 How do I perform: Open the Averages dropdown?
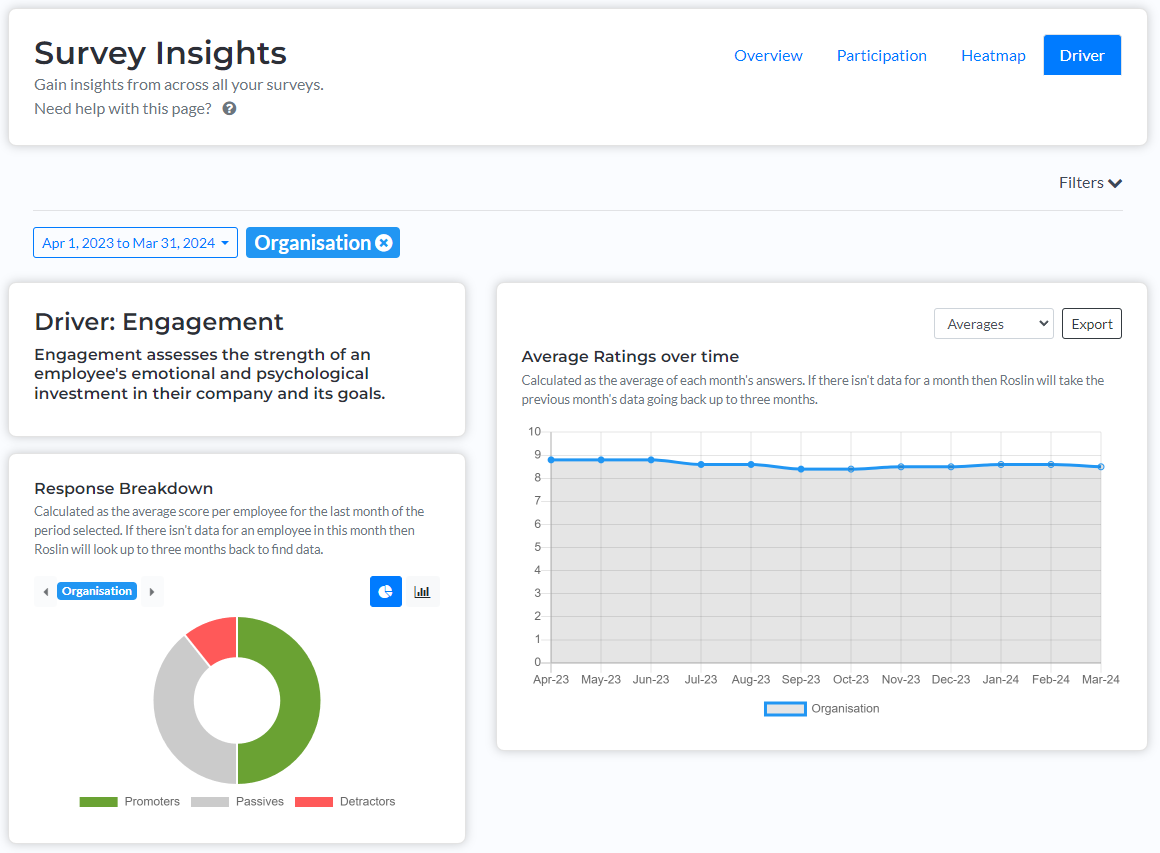coord(993,323)
